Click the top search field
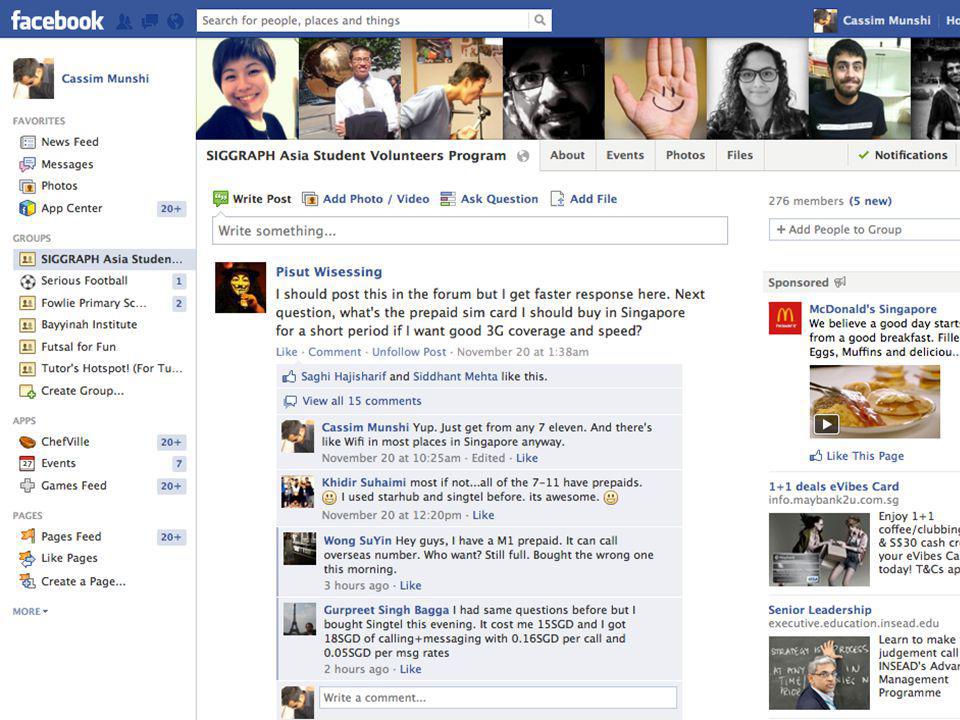960x720 pixels. [362, 20]
